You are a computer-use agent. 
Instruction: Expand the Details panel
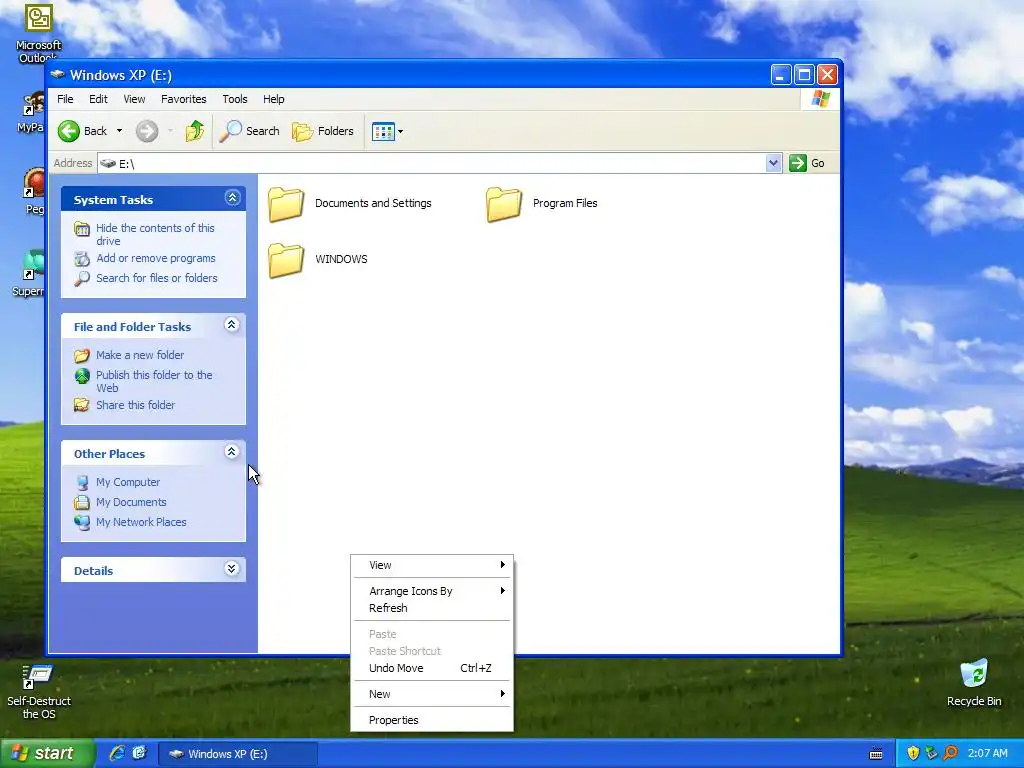click(231, 568)
